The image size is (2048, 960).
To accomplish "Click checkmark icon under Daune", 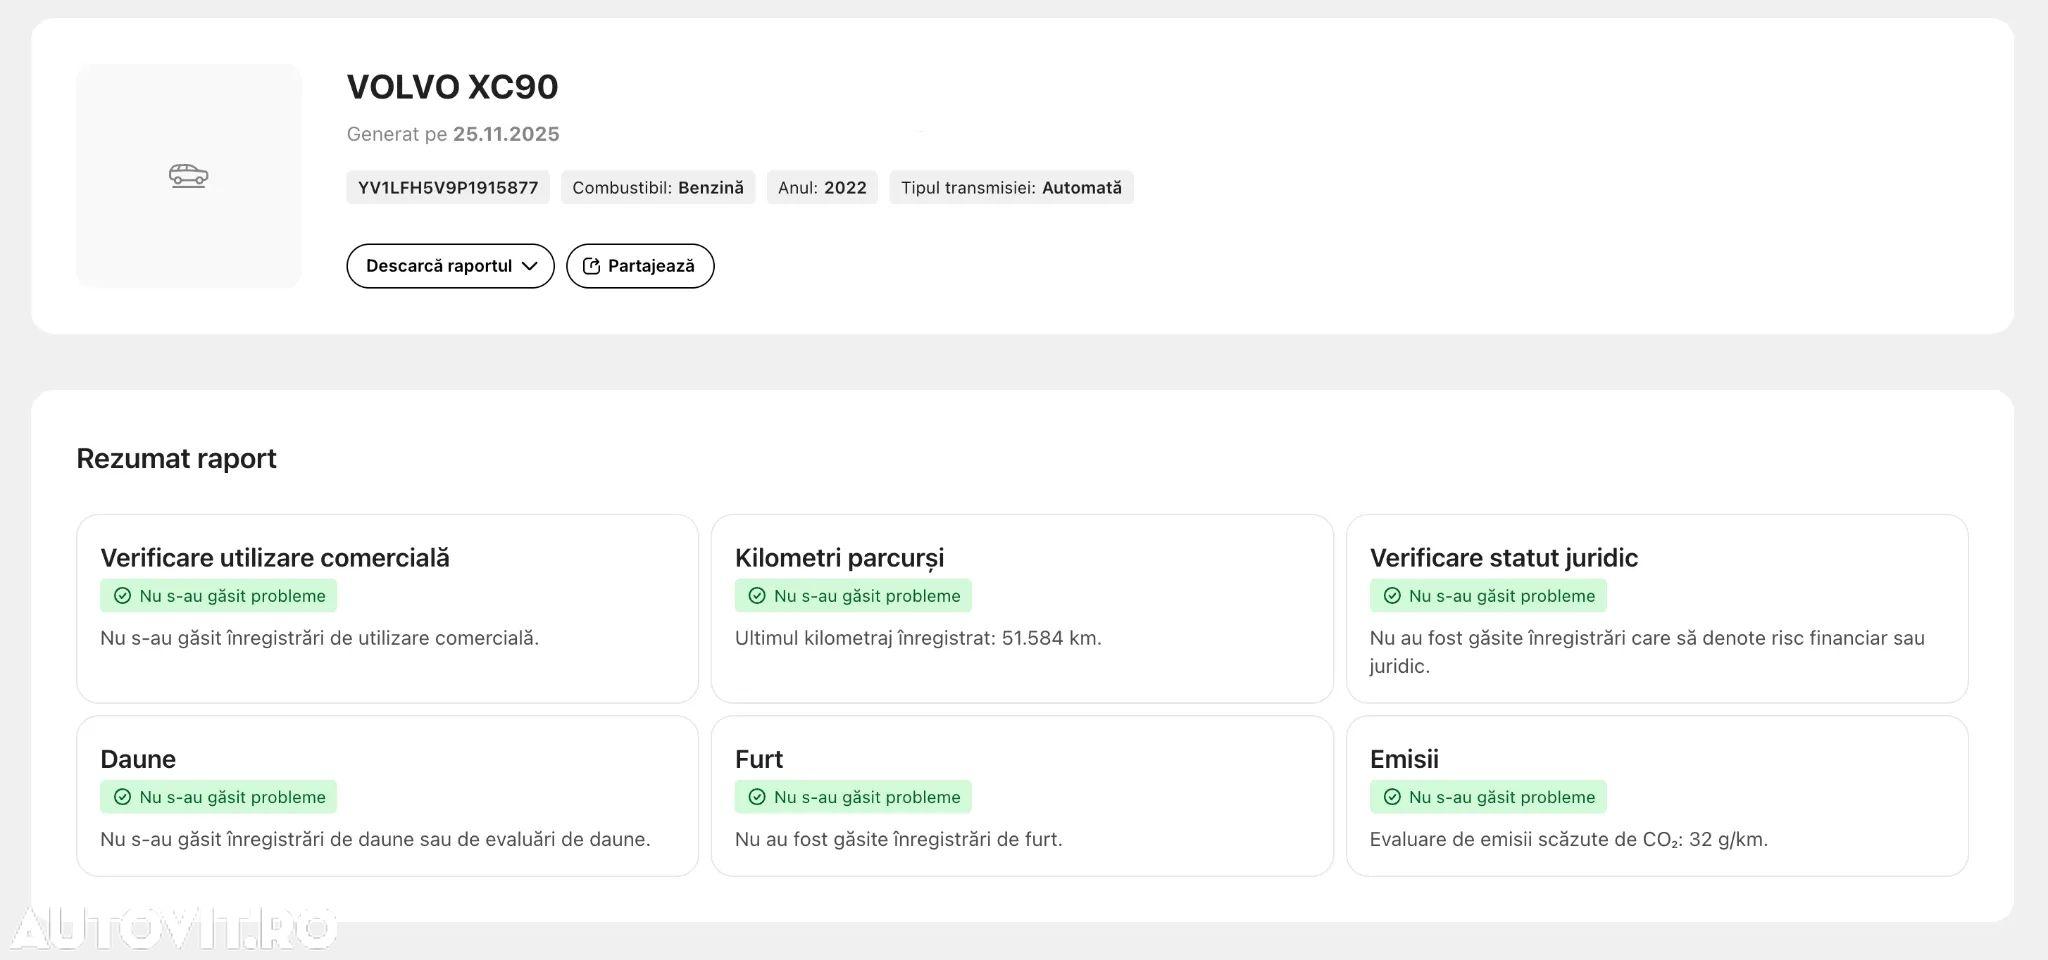I will (122, 797).
